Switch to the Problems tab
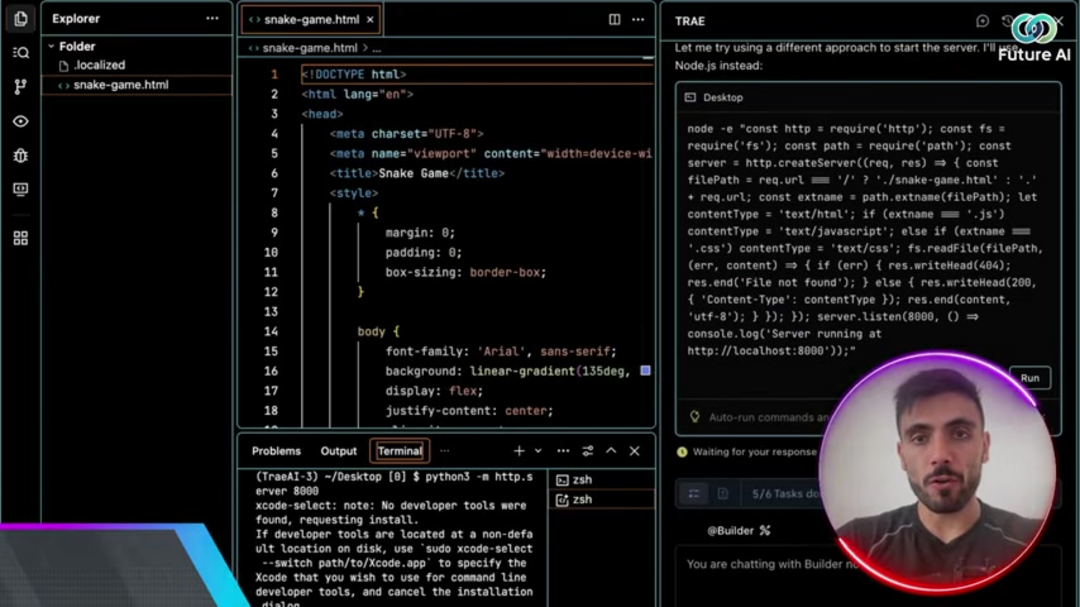Image resolution: width=1080 pixels, height=607 pixels. click(x=276, y=451)
